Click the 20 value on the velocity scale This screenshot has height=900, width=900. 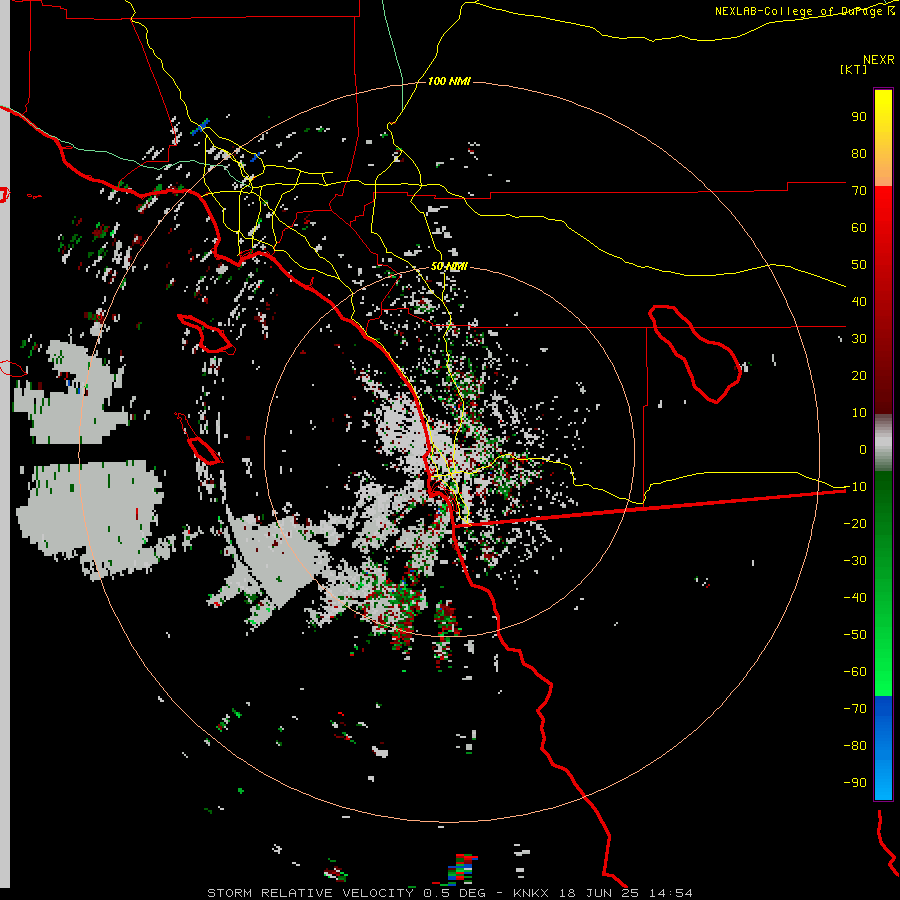(859, 375)
